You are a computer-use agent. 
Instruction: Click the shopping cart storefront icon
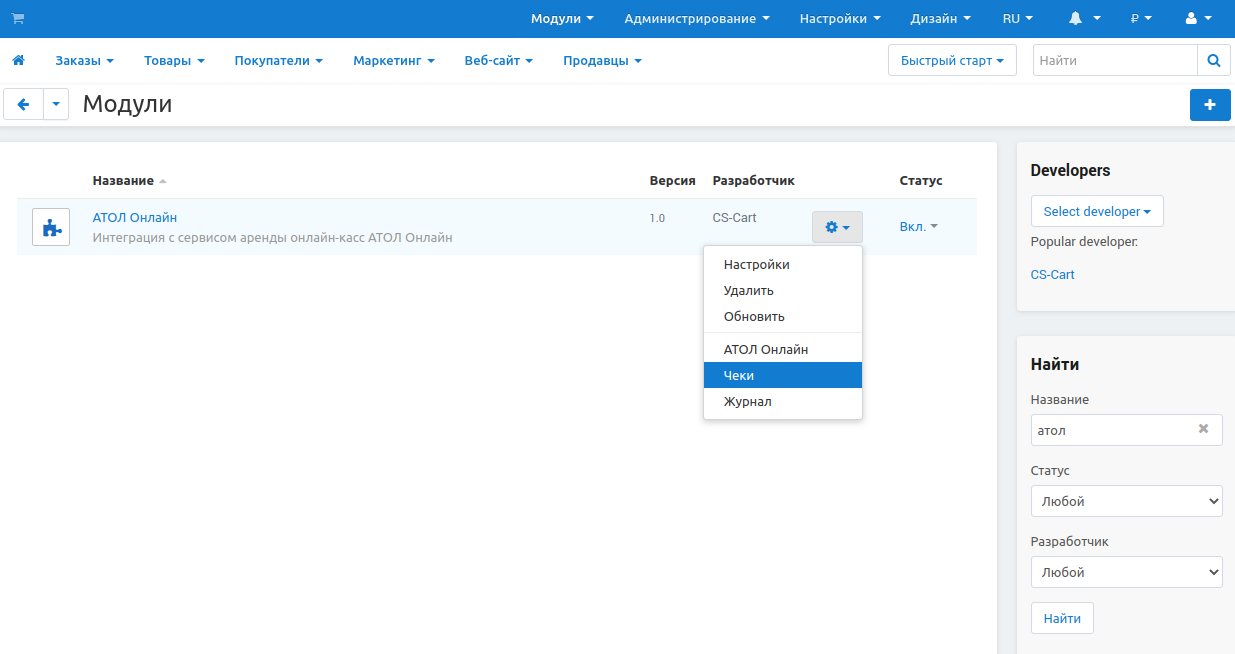(18, 18)
